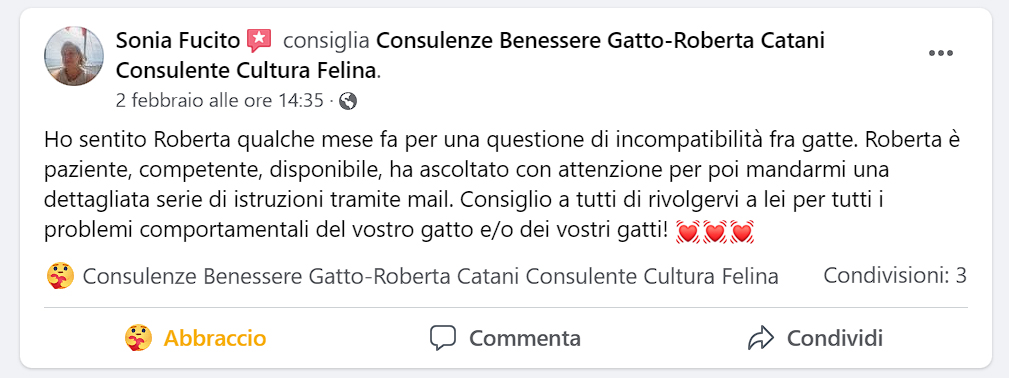Click the Commenta speech bubble icon
The height and width of the screenshot is (378, 1009).
pos(443,337)
